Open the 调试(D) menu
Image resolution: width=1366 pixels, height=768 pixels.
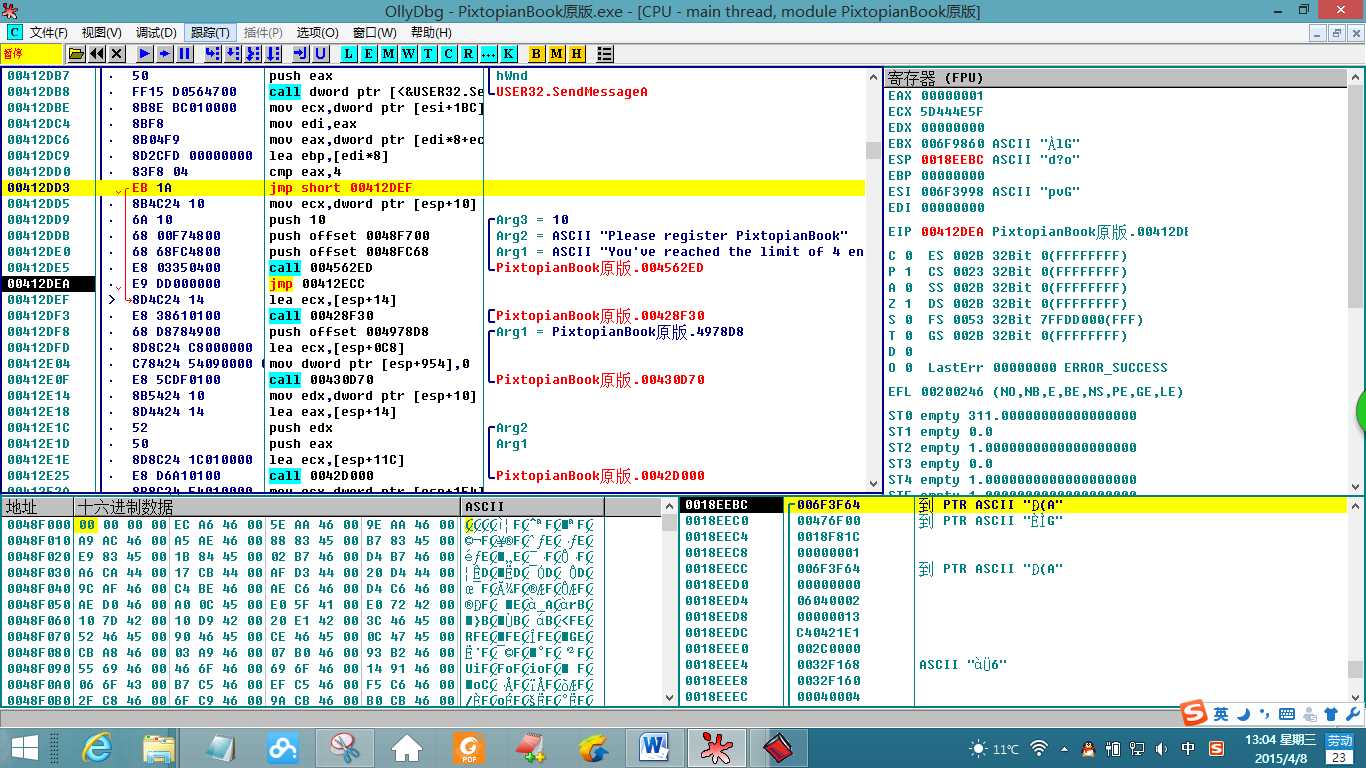tap(156, 33)
